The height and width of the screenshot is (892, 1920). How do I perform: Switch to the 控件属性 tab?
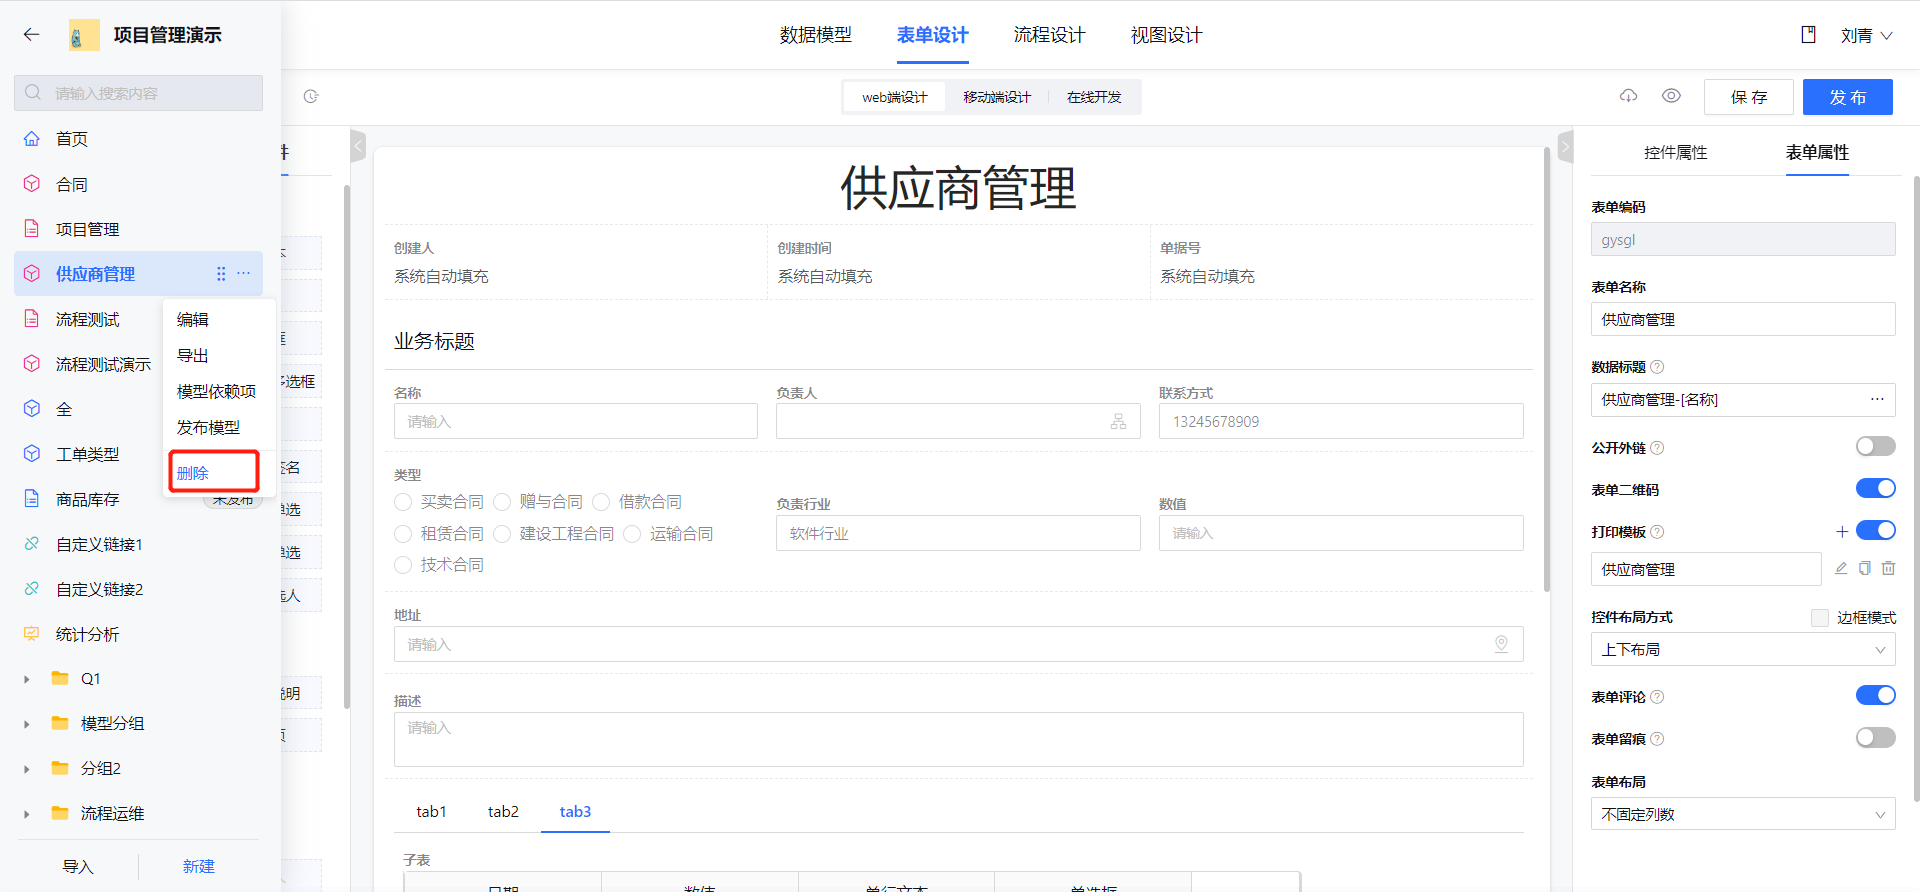1675,152
